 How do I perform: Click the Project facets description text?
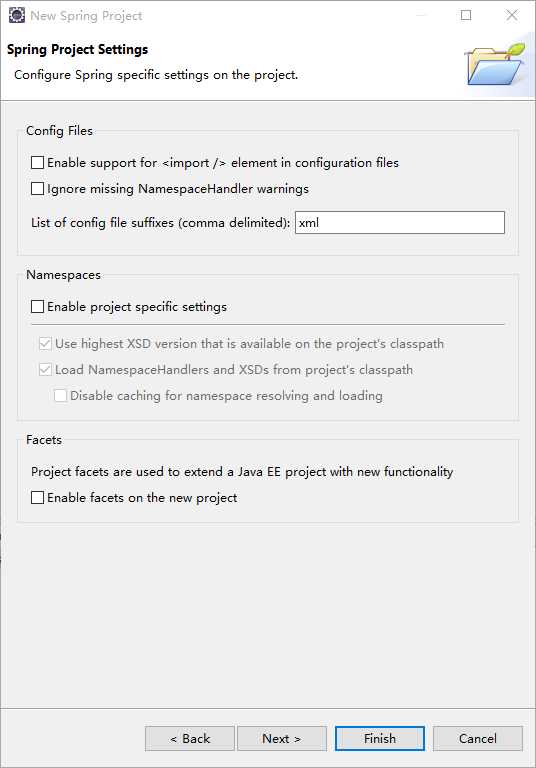pyautogui.click(x=242, y=472)
